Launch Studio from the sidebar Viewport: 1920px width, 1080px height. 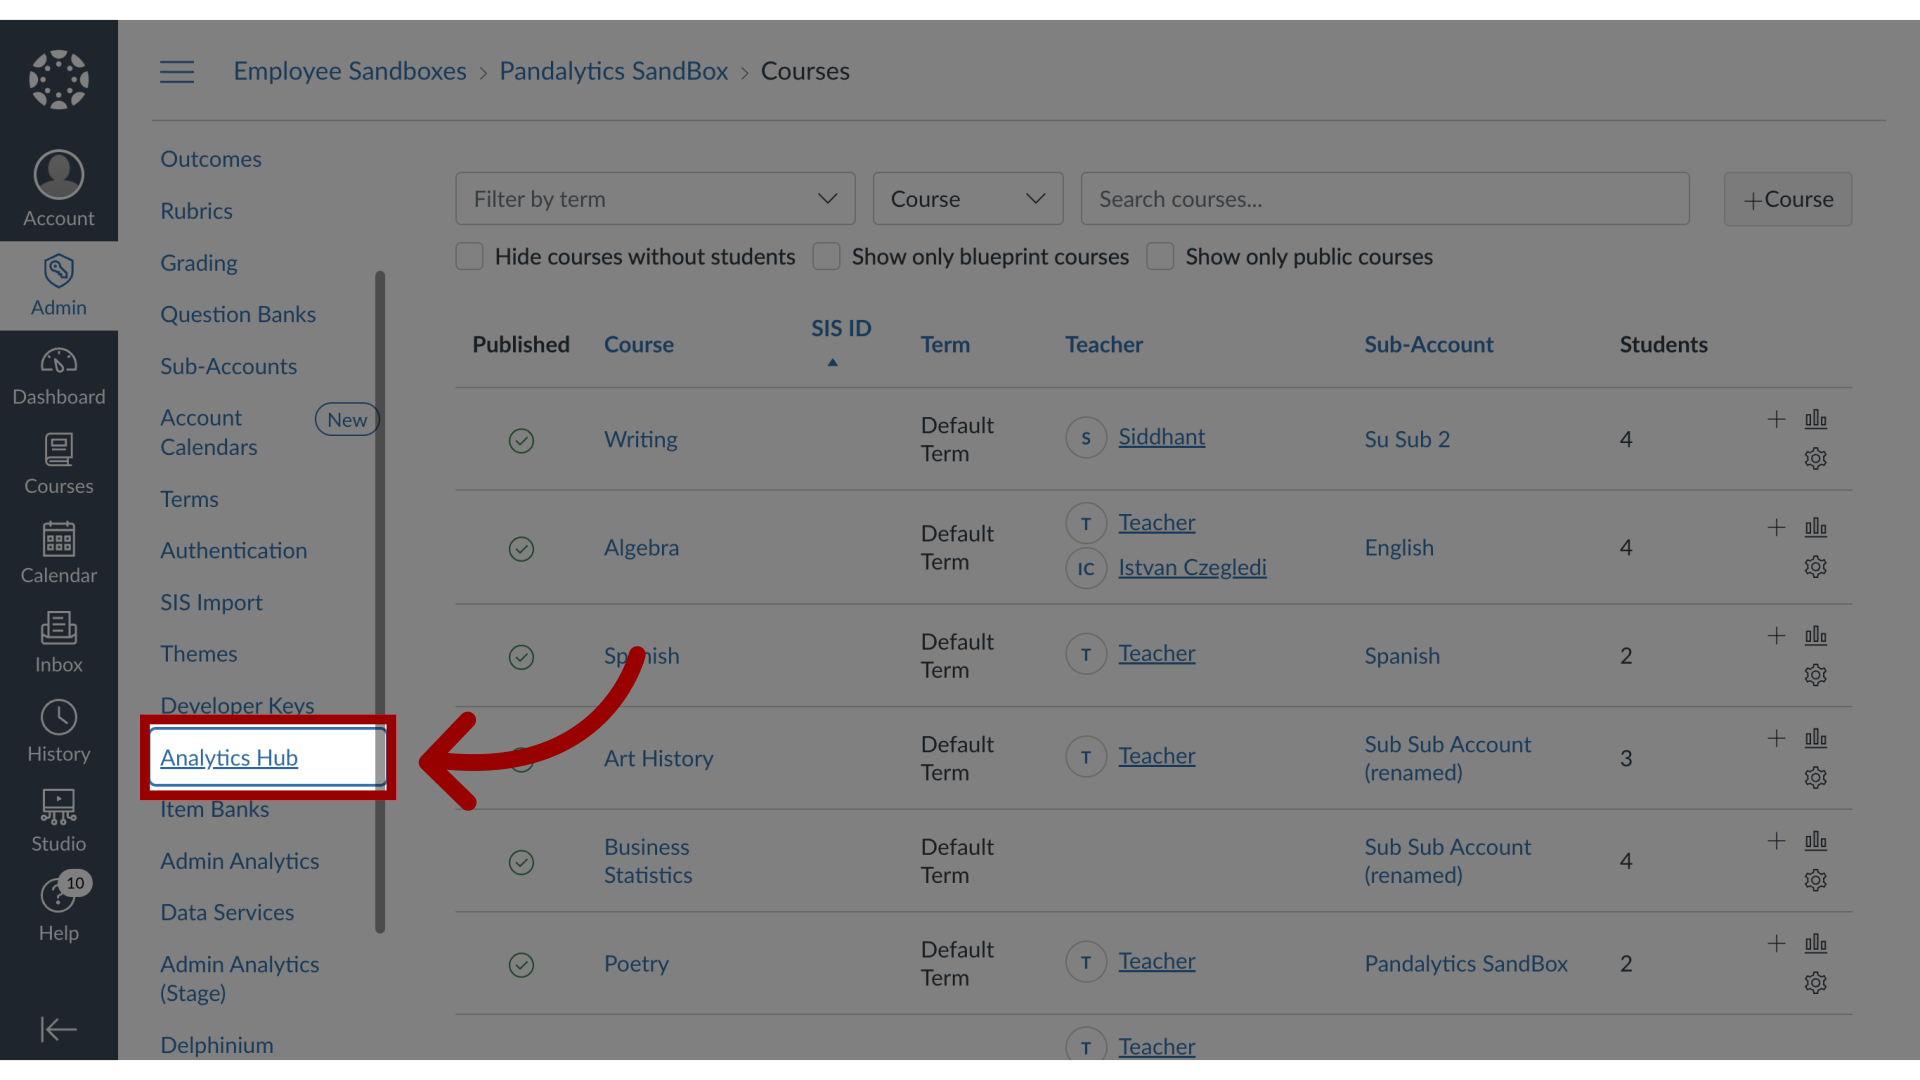coord(58,818)
